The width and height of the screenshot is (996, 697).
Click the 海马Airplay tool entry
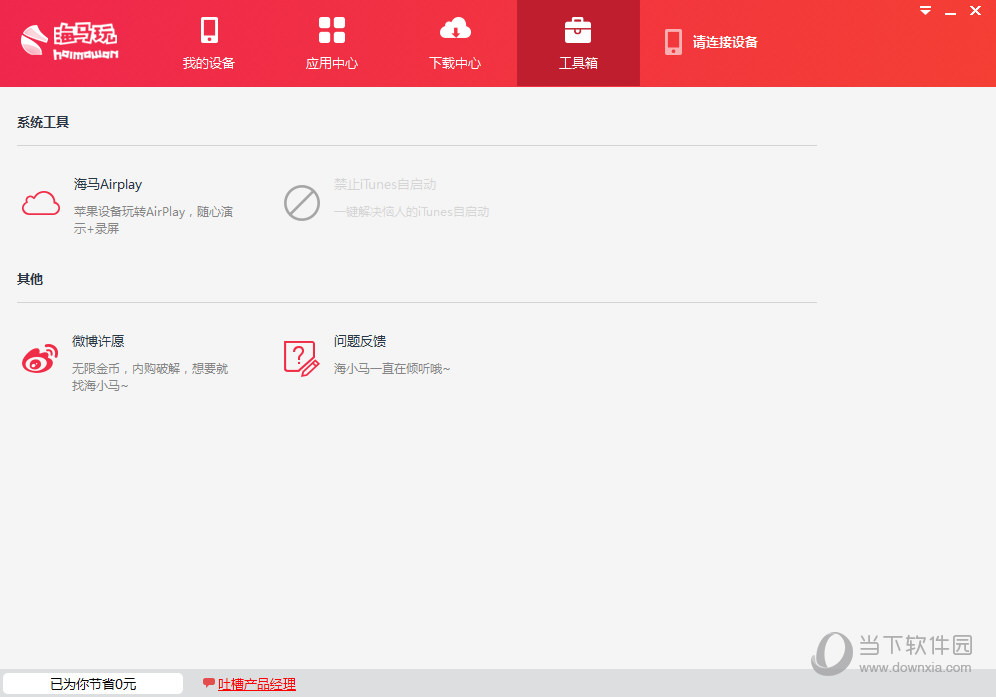point(107,185)
